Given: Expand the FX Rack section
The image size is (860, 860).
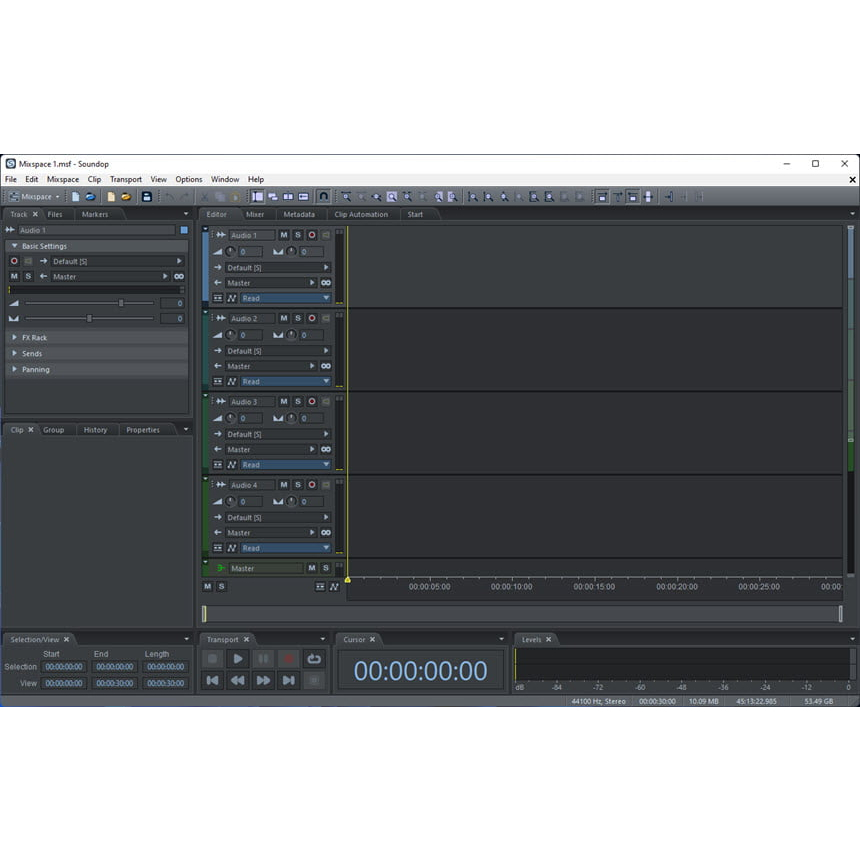Looking at the screenshot, I should point(34,338).
